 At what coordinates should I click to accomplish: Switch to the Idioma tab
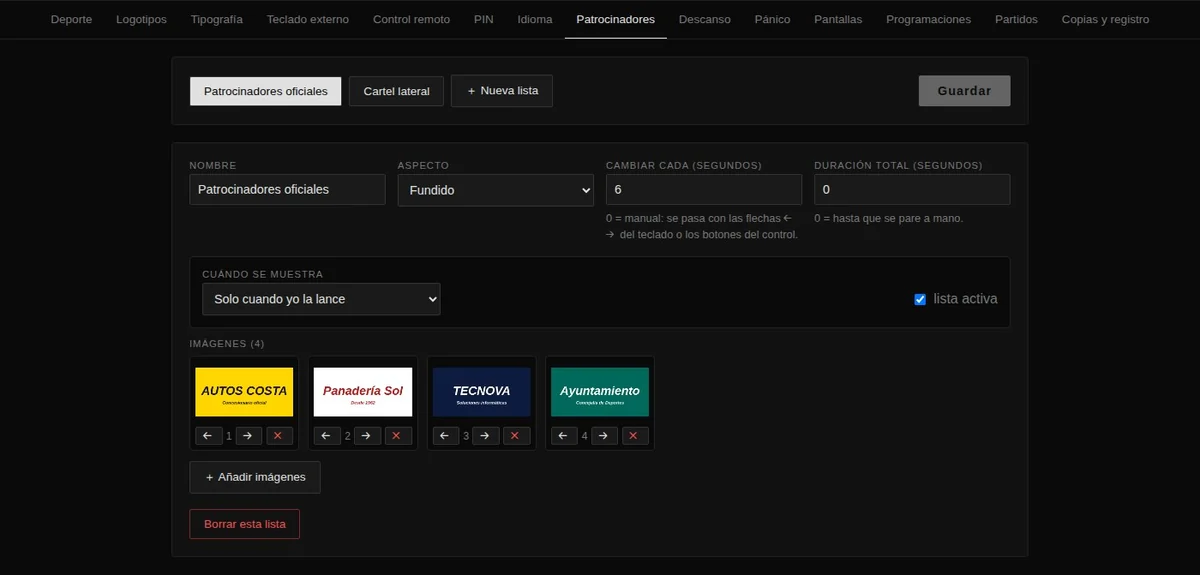[535, 19]
